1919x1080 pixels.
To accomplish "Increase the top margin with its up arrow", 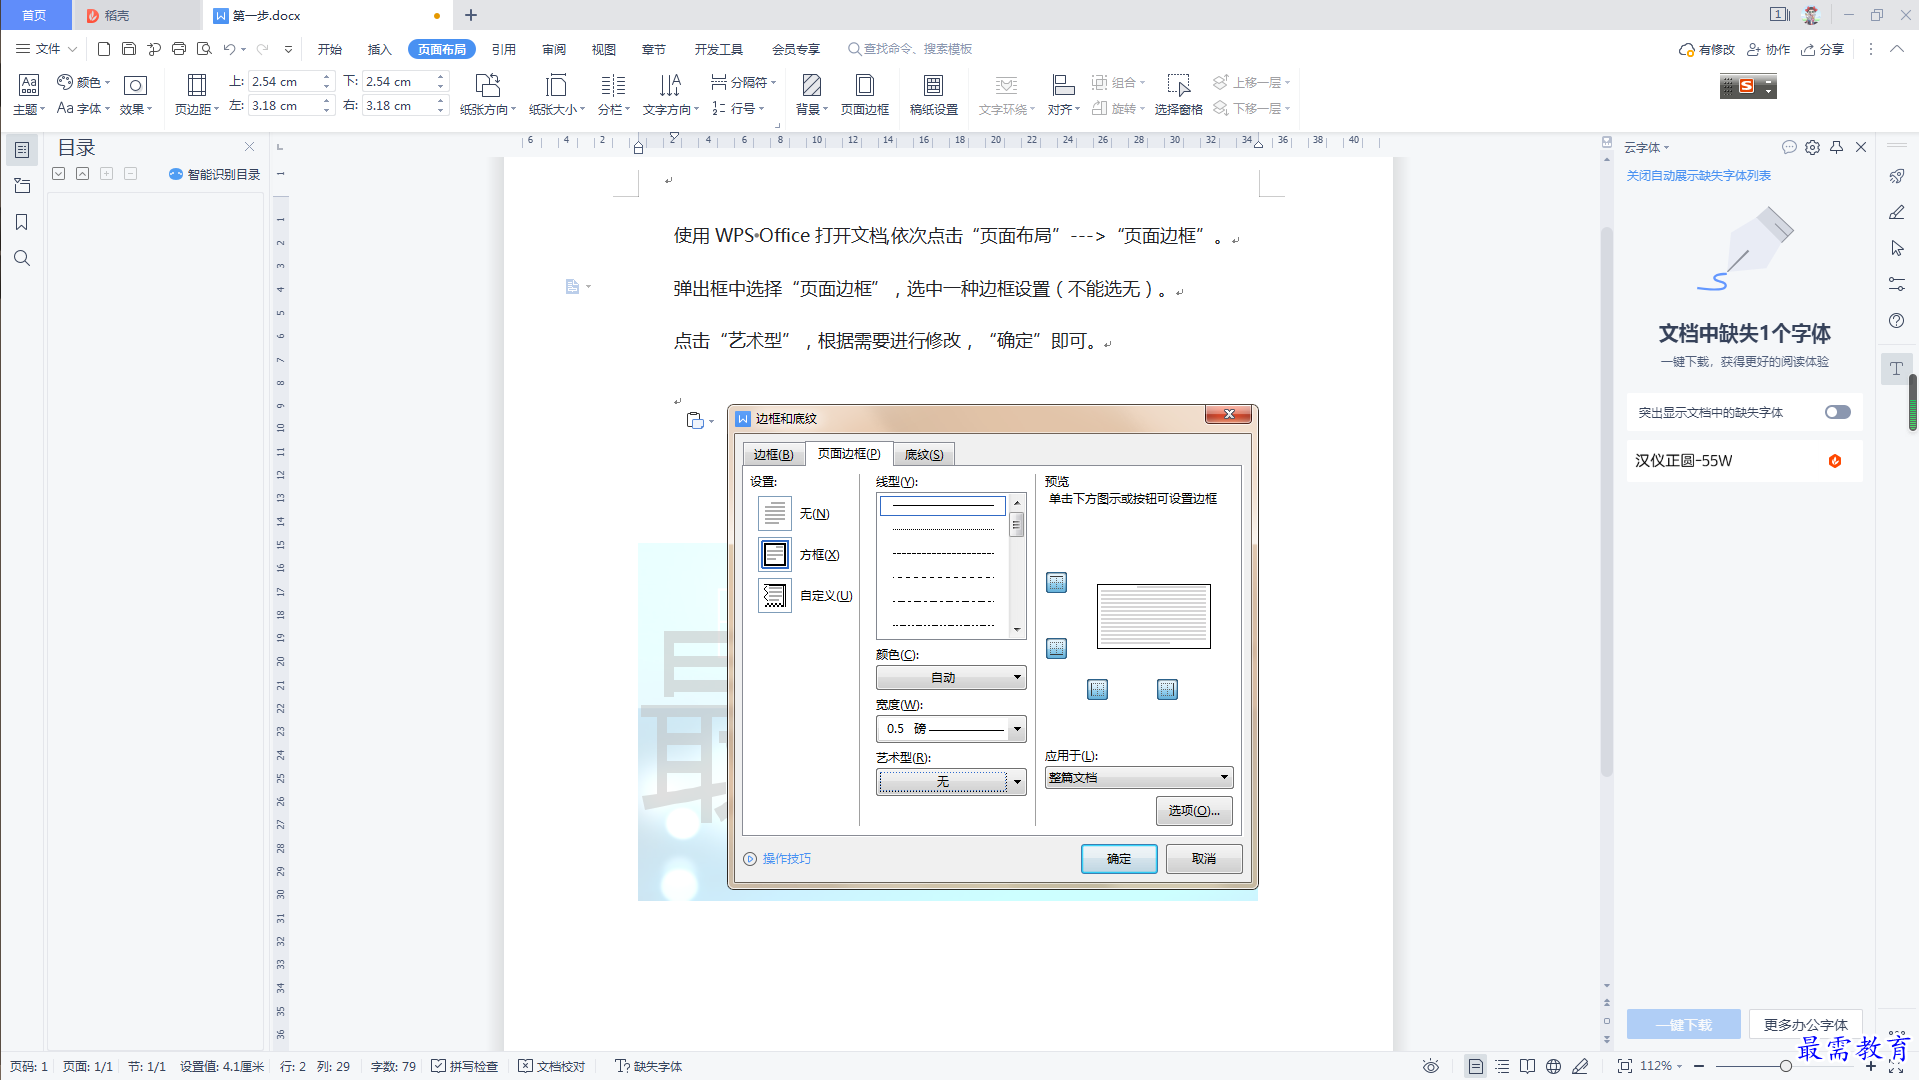I will tap(326, 77).
